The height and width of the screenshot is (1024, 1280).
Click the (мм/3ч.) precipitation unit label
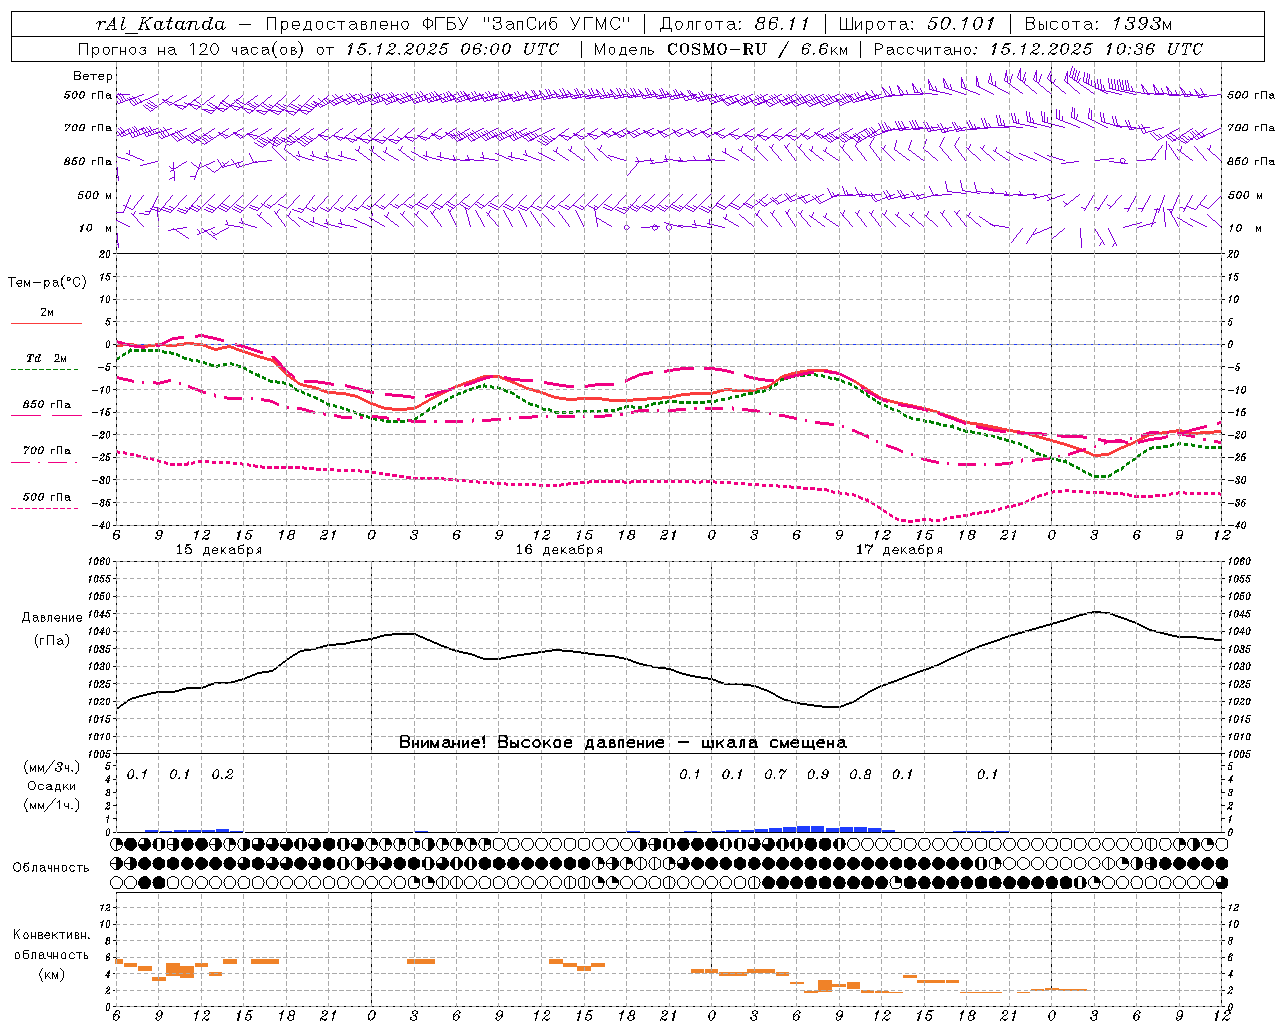pyautogui.click(x=52, y=767)
